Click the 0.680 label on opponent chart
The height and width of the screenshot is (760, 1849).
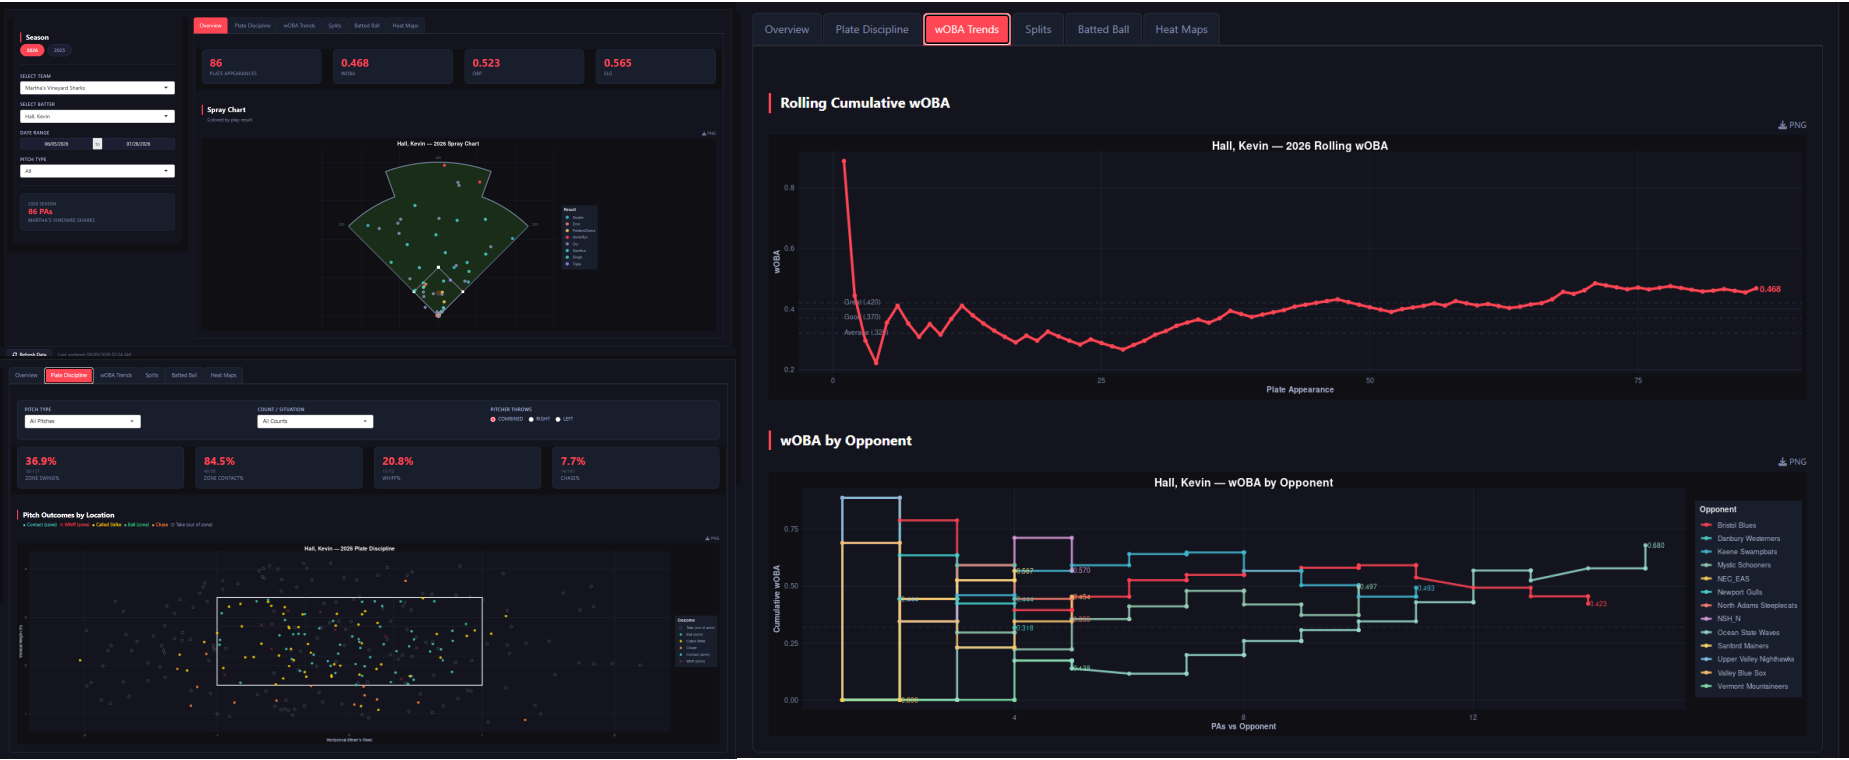click(x=1656, y=546)
